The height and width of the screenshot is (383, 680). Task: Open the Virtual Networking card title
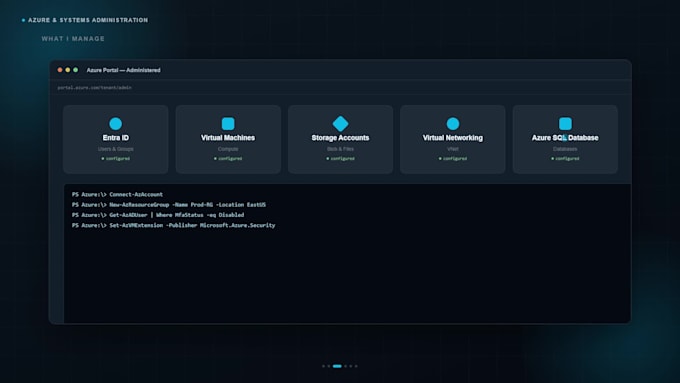click(x=453, y=138)
